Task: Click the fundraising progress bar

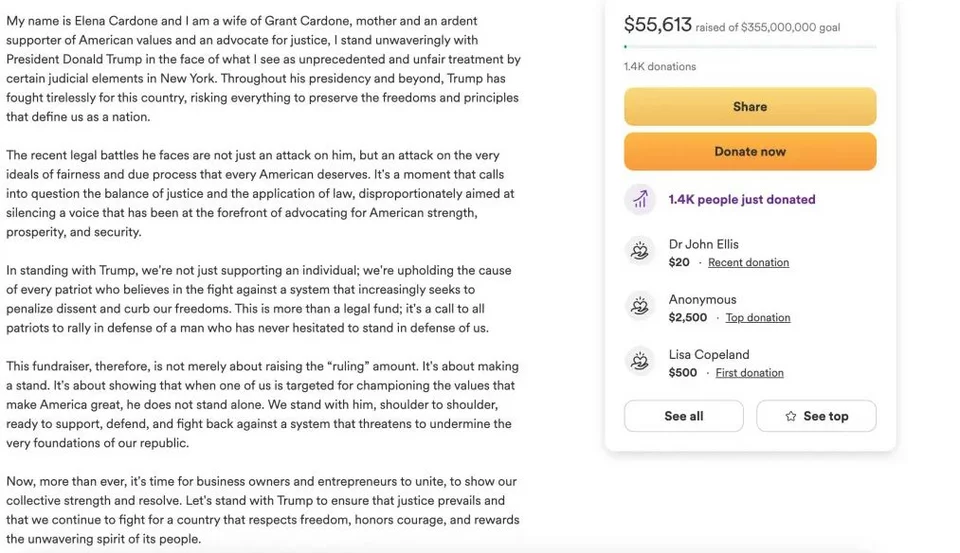Action: coord(750,47)
